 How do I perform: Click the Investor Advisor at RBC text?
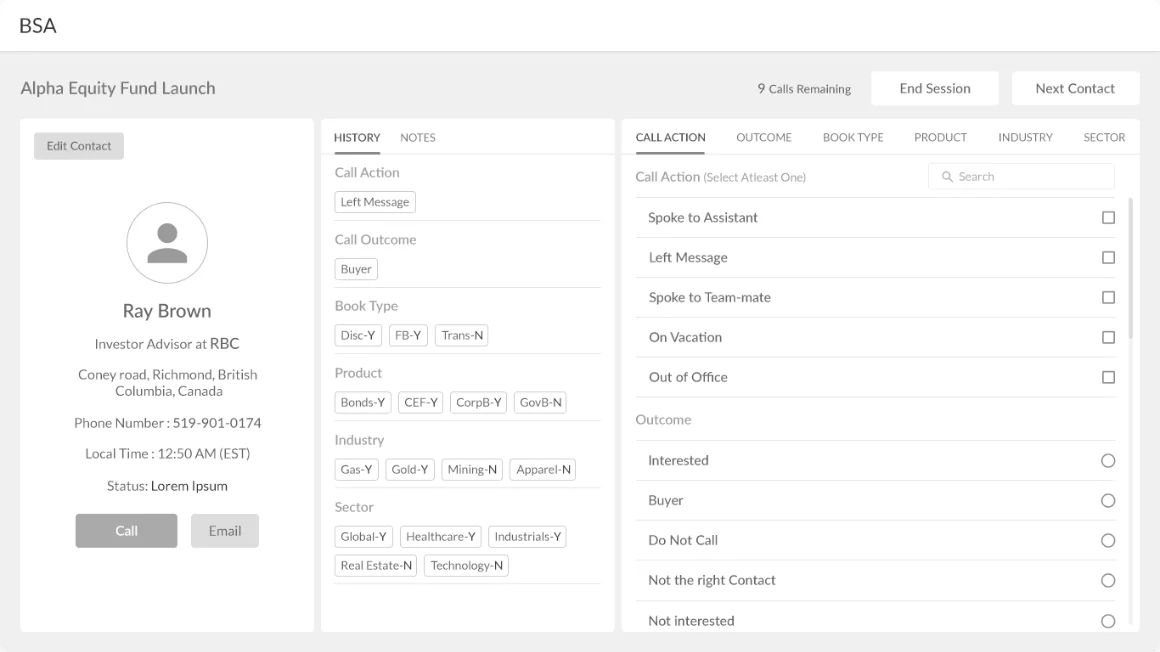[167, 344]
